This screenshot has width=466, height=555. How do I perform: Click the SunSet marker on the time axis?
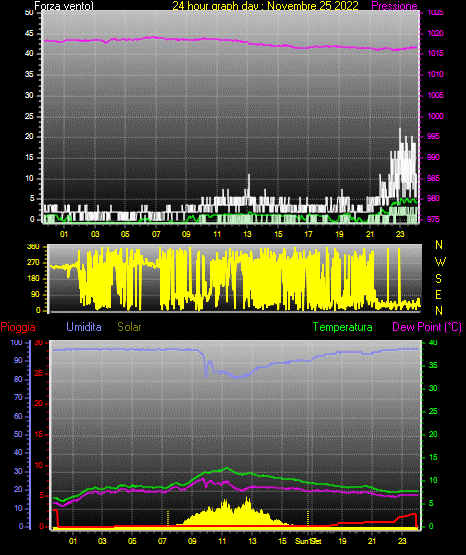pyautogui.click(x=308, y=541)
